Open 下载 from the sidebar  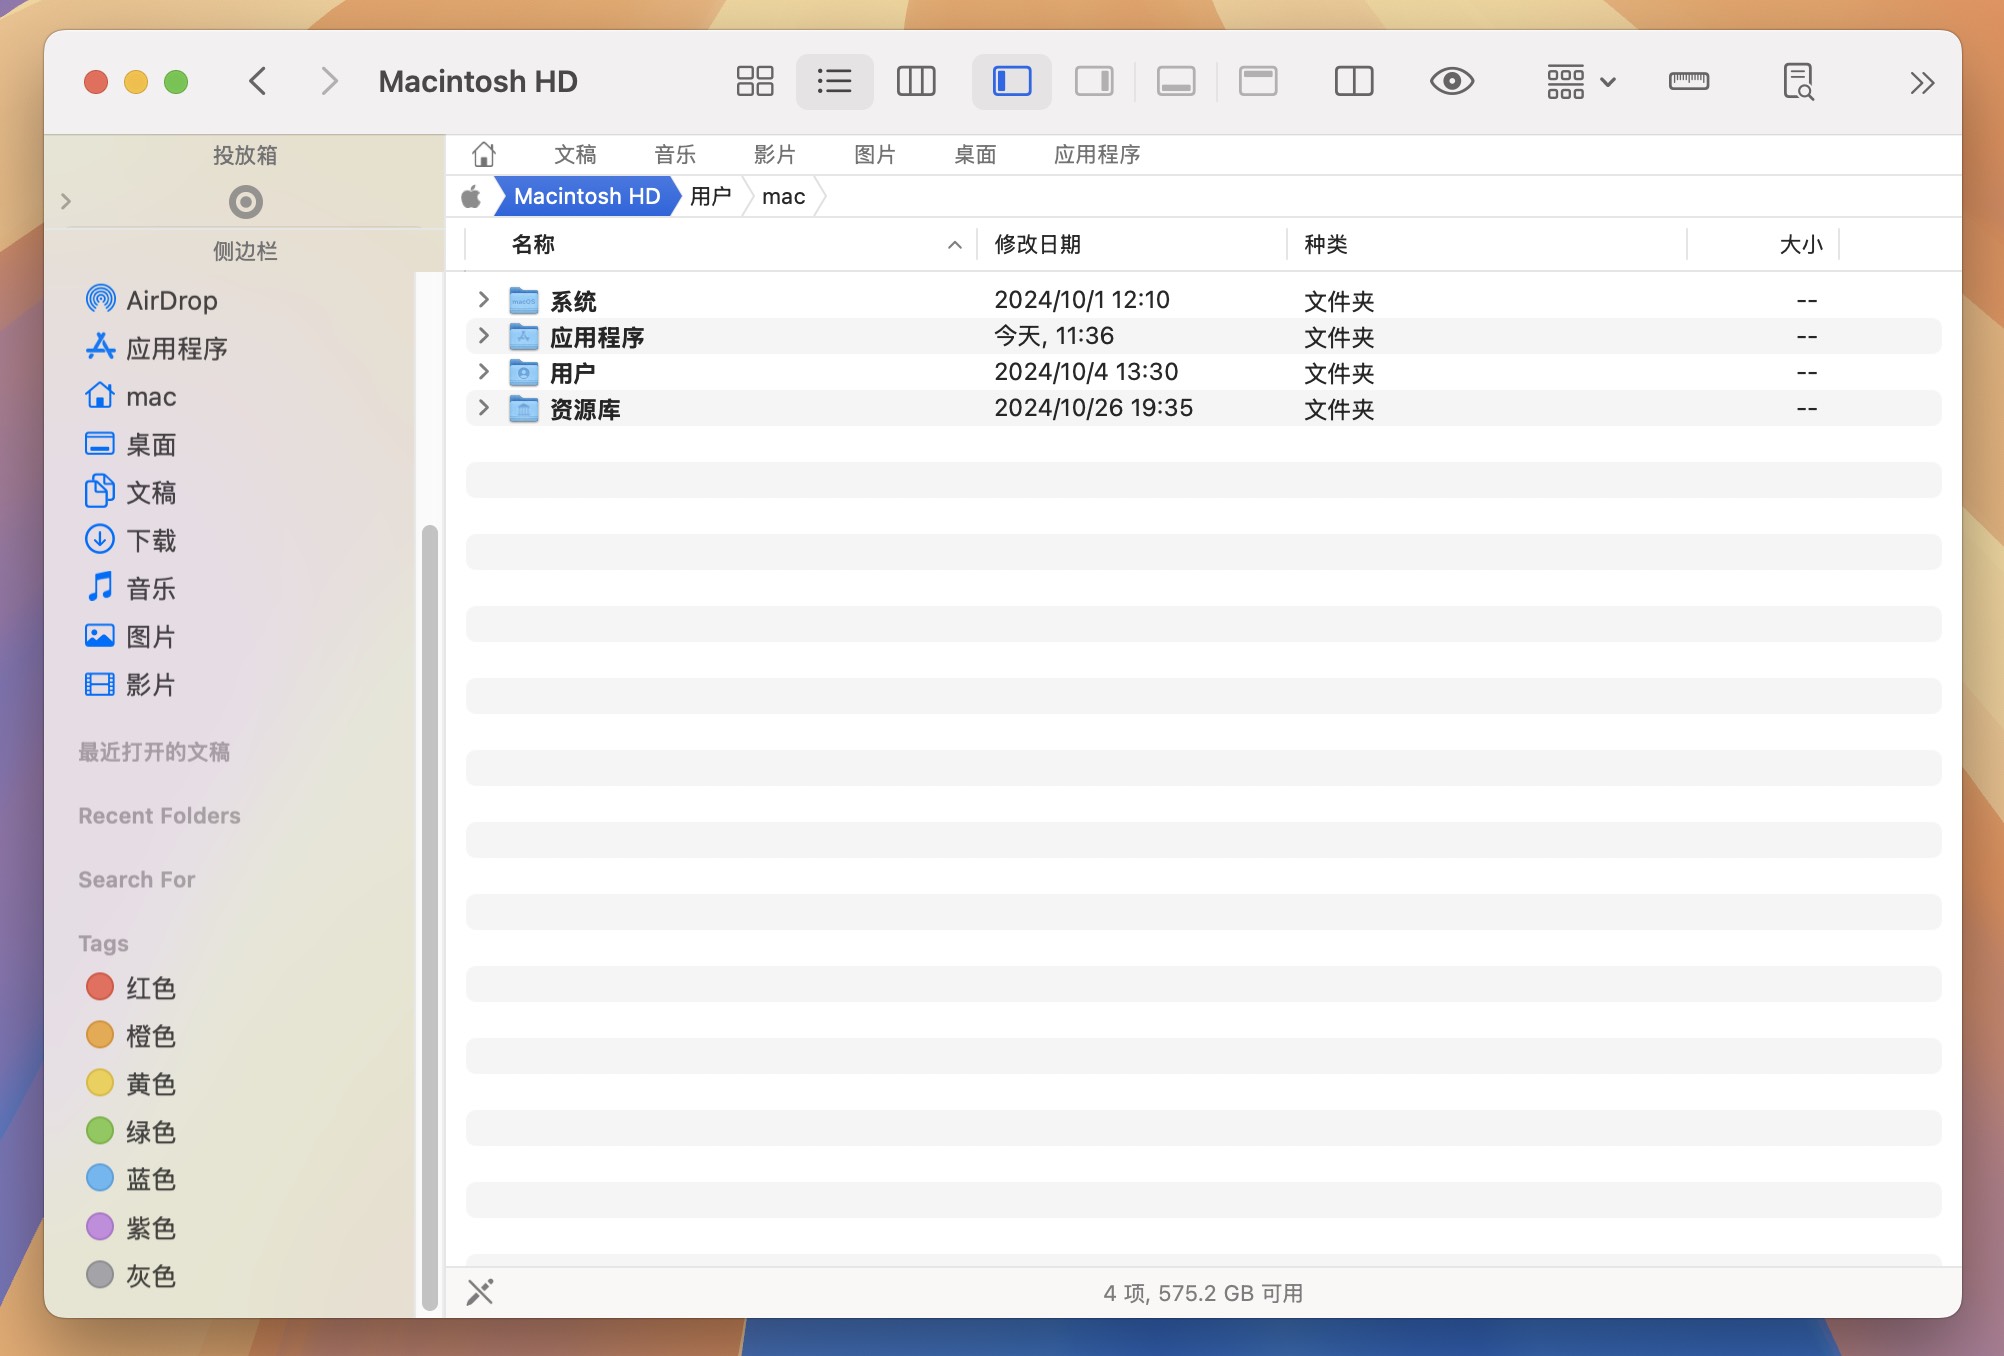[152, 540]
